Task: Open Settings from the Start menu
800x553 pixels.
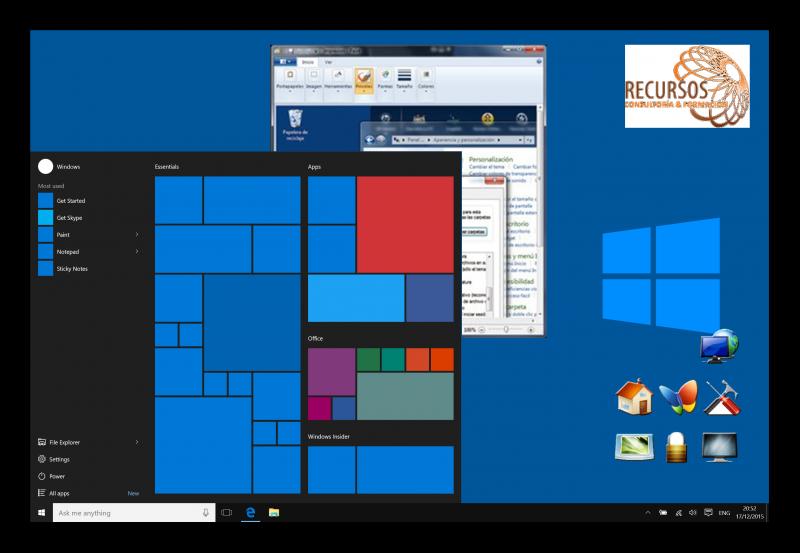Action: 59,459
